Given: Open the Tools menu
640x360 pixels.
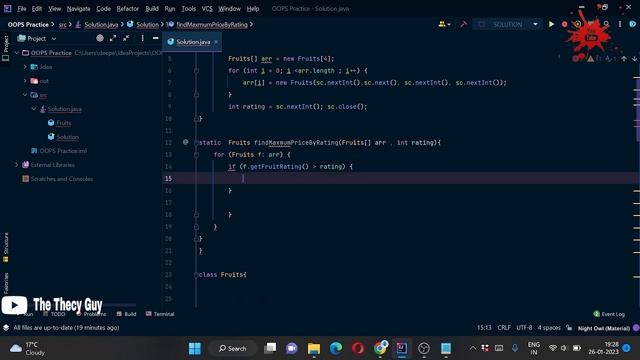Looking at the screenshot, I should point(189,9).
